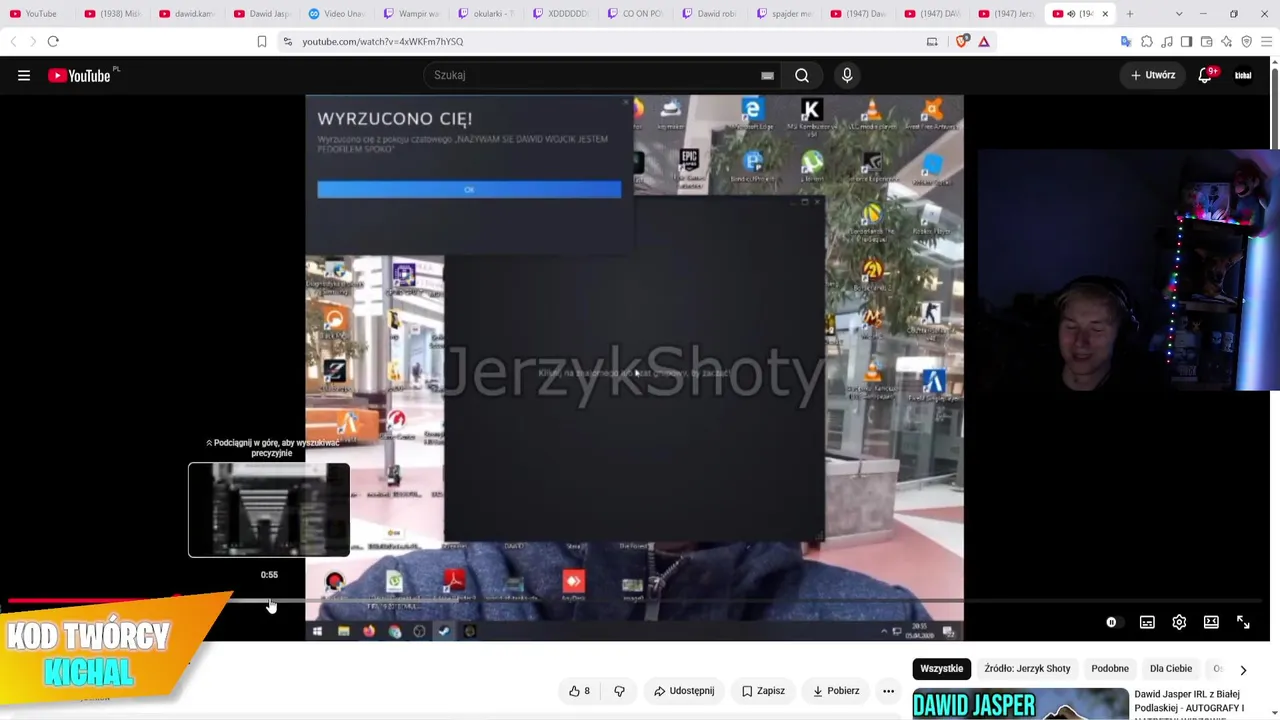Viewport: 1280px width, 720px height.
Task: Open the Dawid Jasper recommended video thumbnail
Action: tap(1020, 704)
